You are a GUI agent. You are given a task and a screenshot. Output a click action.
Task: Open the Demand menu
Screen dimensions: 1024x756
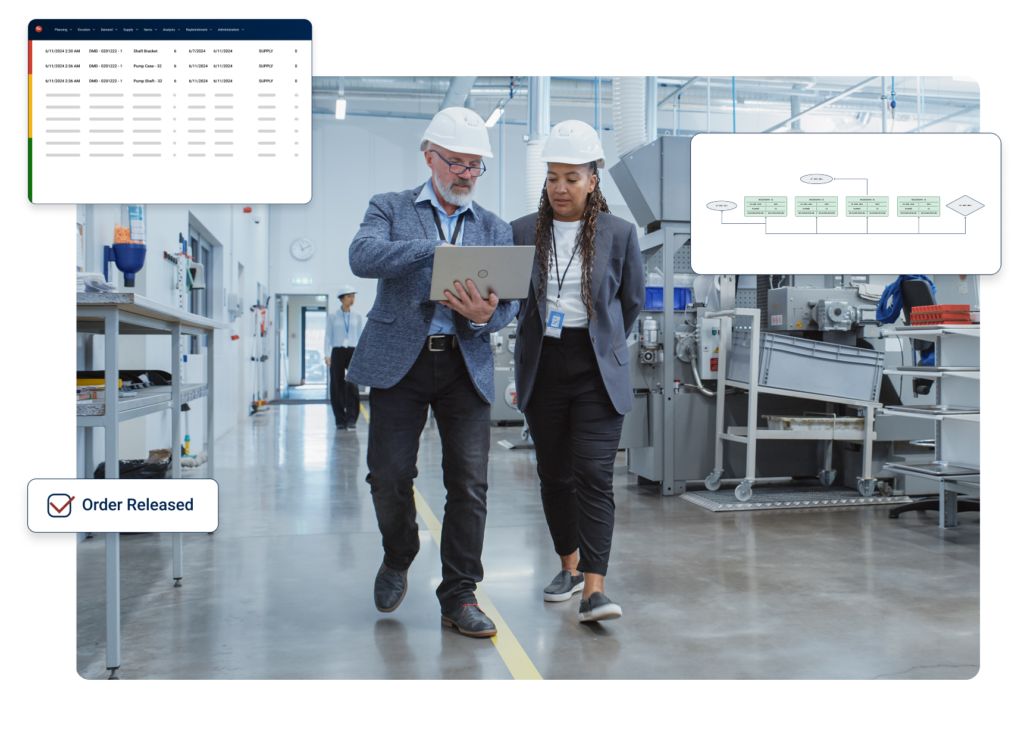click(x=108, y=30)
